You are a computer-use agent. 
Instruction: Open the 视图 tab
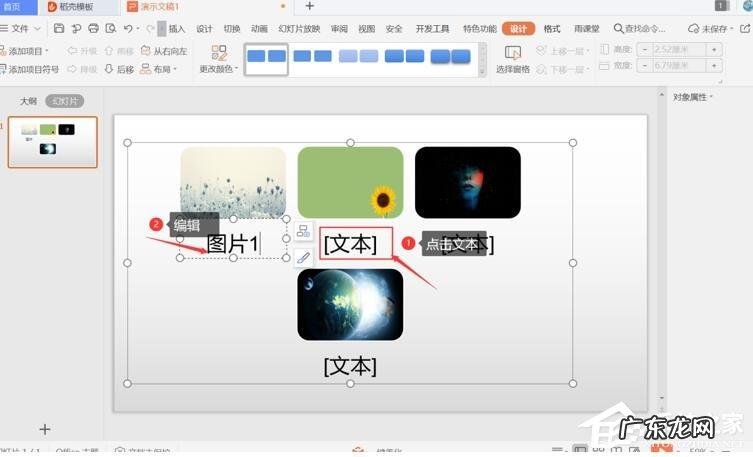coord(366,29)
